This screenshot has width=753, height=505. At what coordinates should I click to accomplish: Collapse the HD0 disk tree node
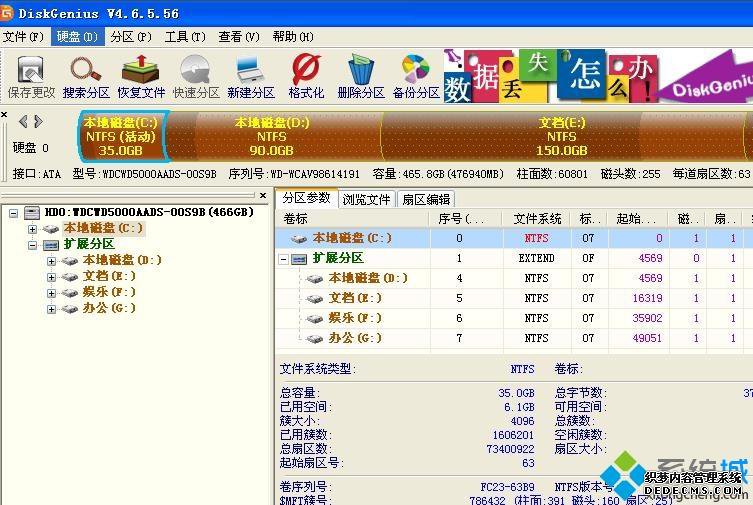tap(13, 213)
